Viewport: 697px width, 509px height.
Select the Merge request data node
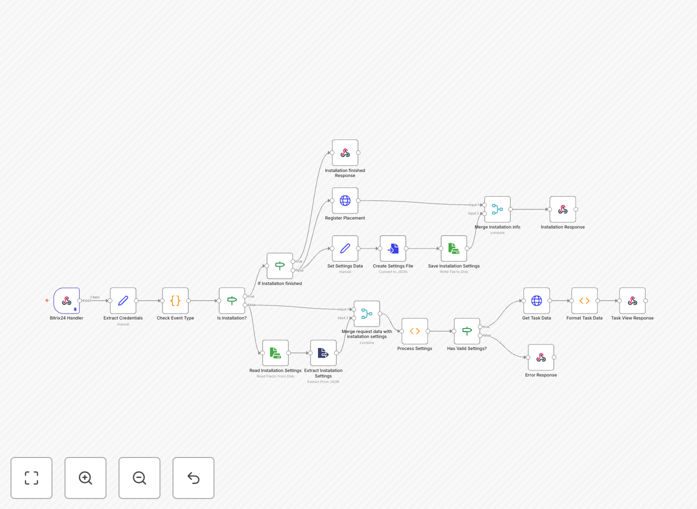(x=367, y=314)
